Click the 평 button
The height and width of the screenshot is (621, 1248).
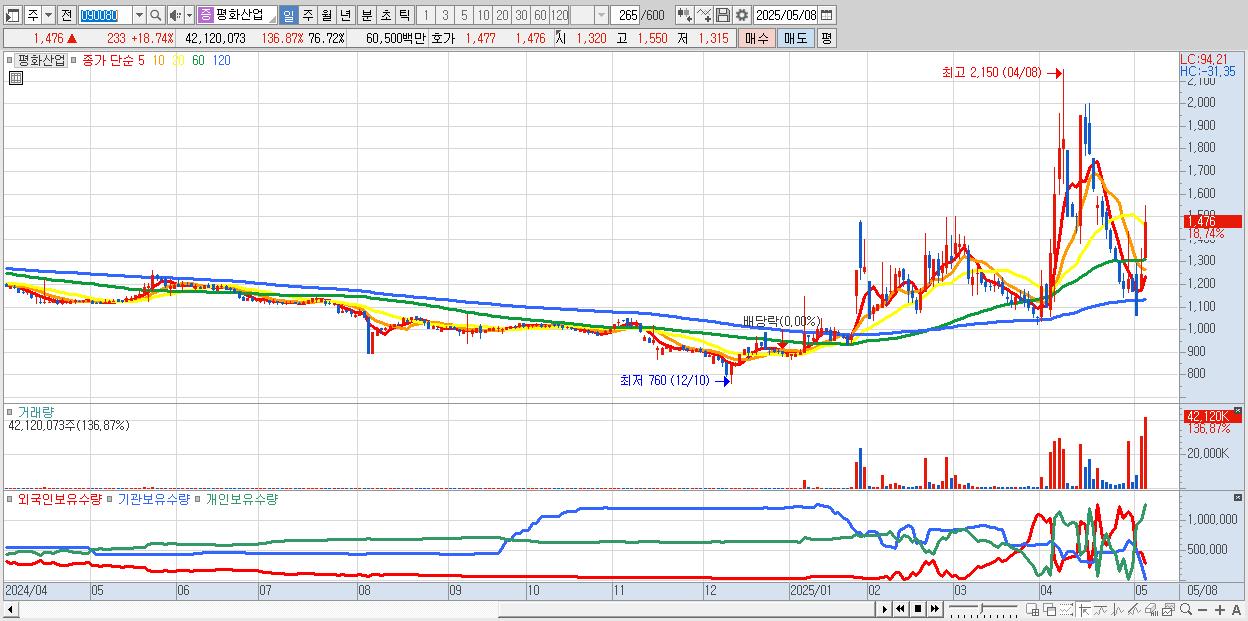(x=826, y=38)
